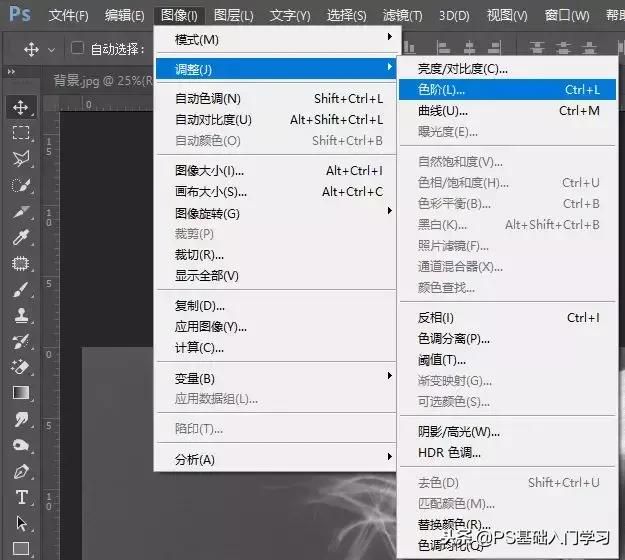Select the Smudge tool
The image size is (625, 560).
(20, 419)
